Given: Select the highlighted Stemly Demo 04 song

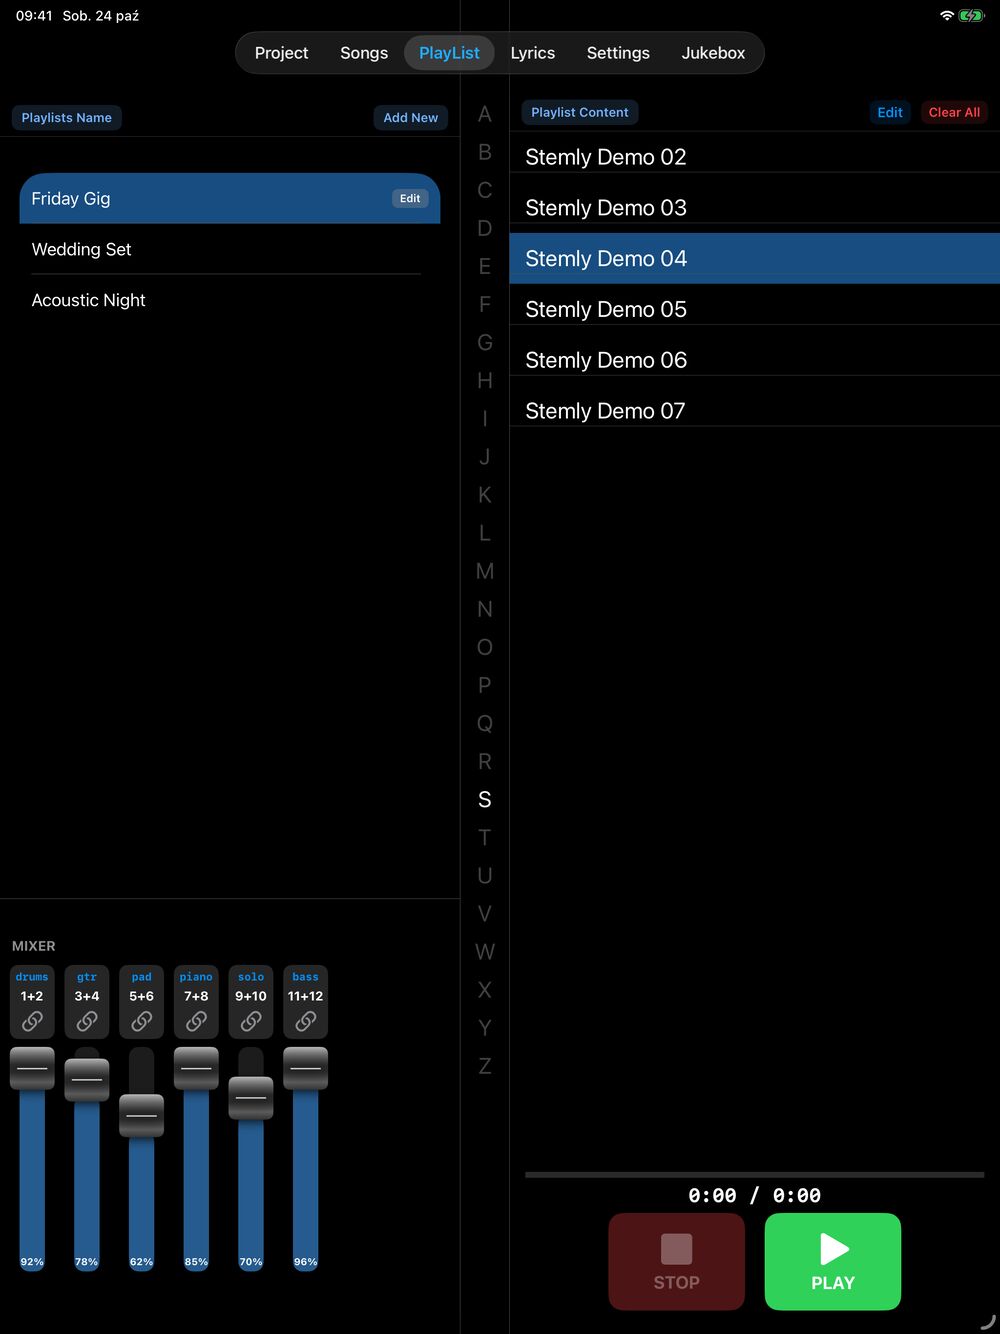Looking at the screenshot, I should (755, 258).
